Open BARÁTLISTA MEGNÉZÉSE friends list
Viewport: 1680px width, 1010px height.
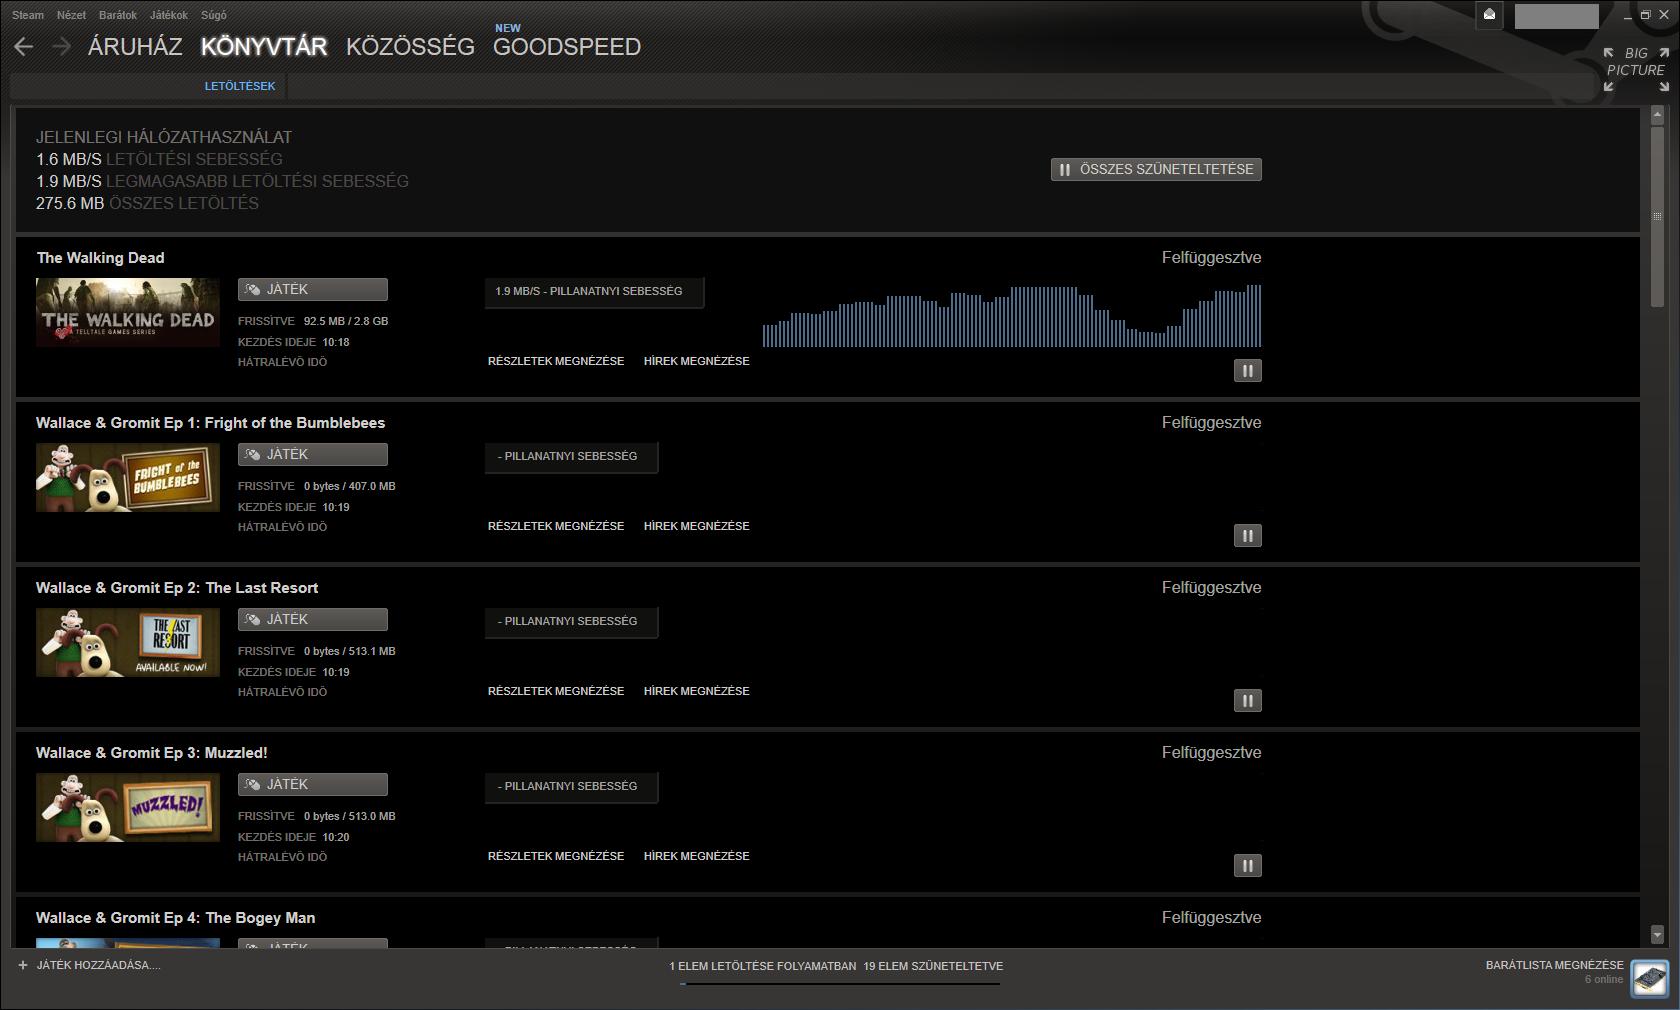tap(1555, 966)
